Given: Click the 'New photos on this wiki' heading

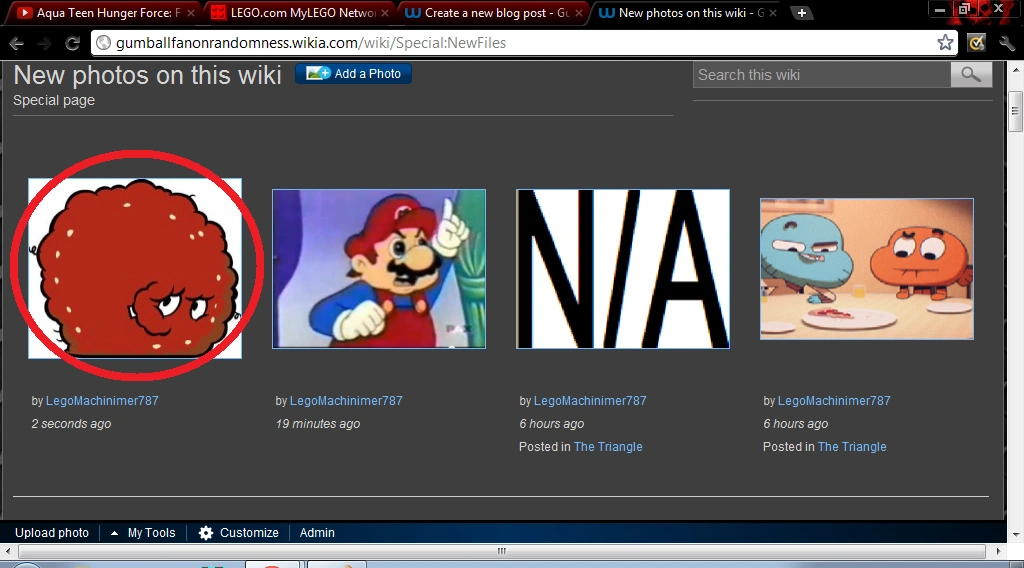Looking at the screenshot, I should tap(148, 76).
